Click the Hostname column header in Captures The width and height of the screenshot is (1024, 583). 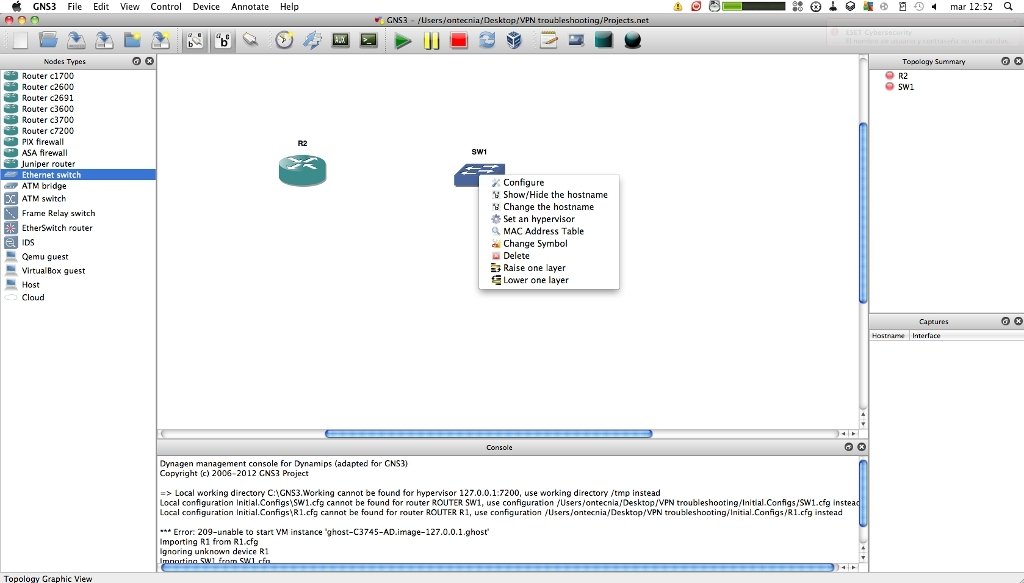tap(888, 336)
